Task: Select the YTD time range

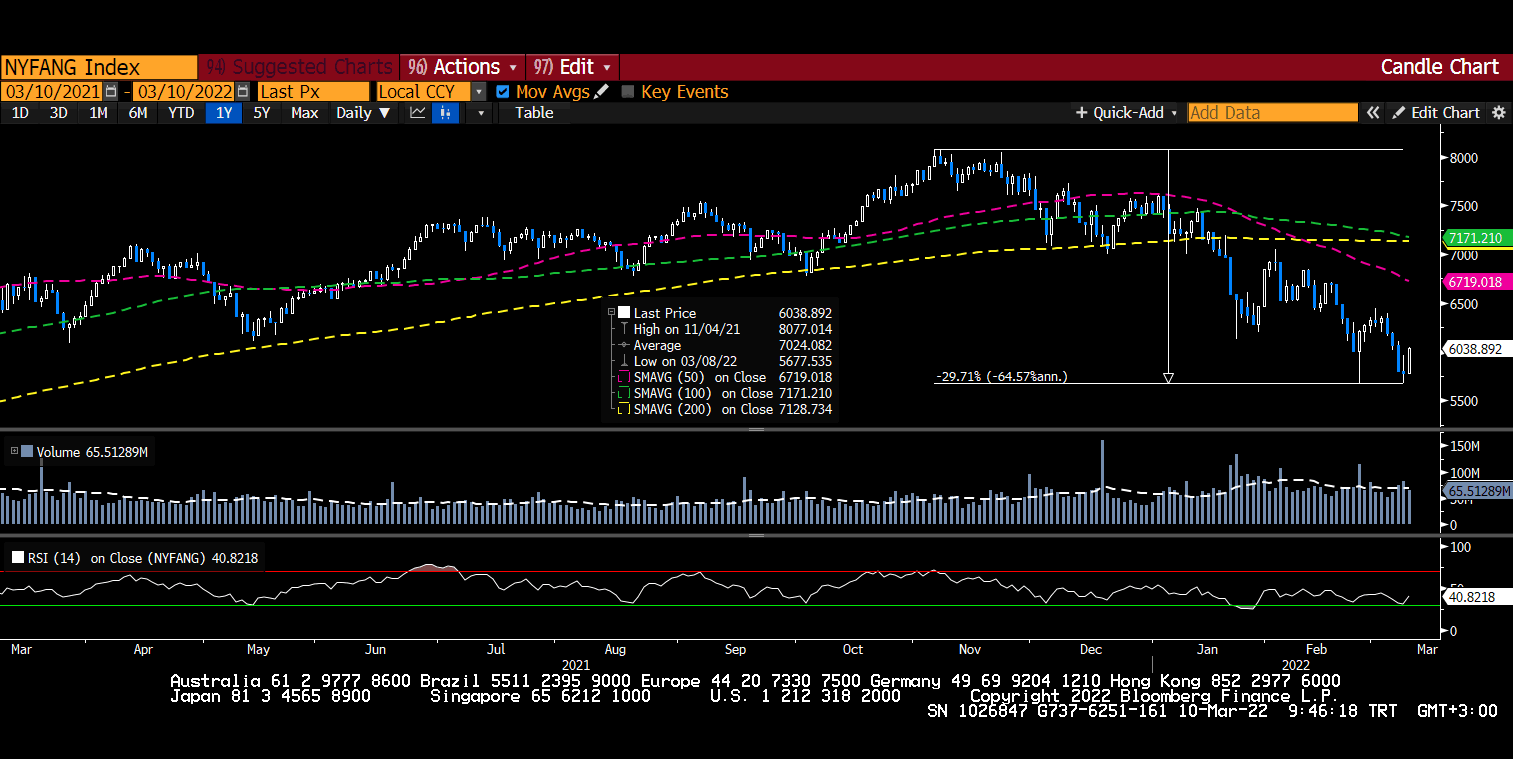Action: coord(181,113)
